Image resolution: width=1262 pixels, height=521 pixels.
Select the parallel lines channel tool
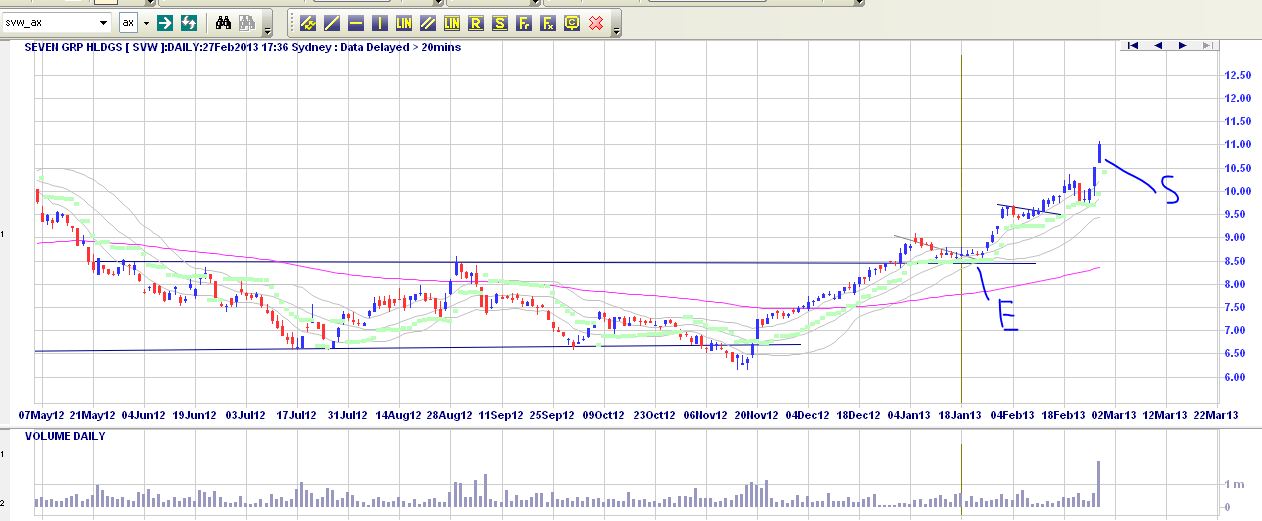pos(428,22)
